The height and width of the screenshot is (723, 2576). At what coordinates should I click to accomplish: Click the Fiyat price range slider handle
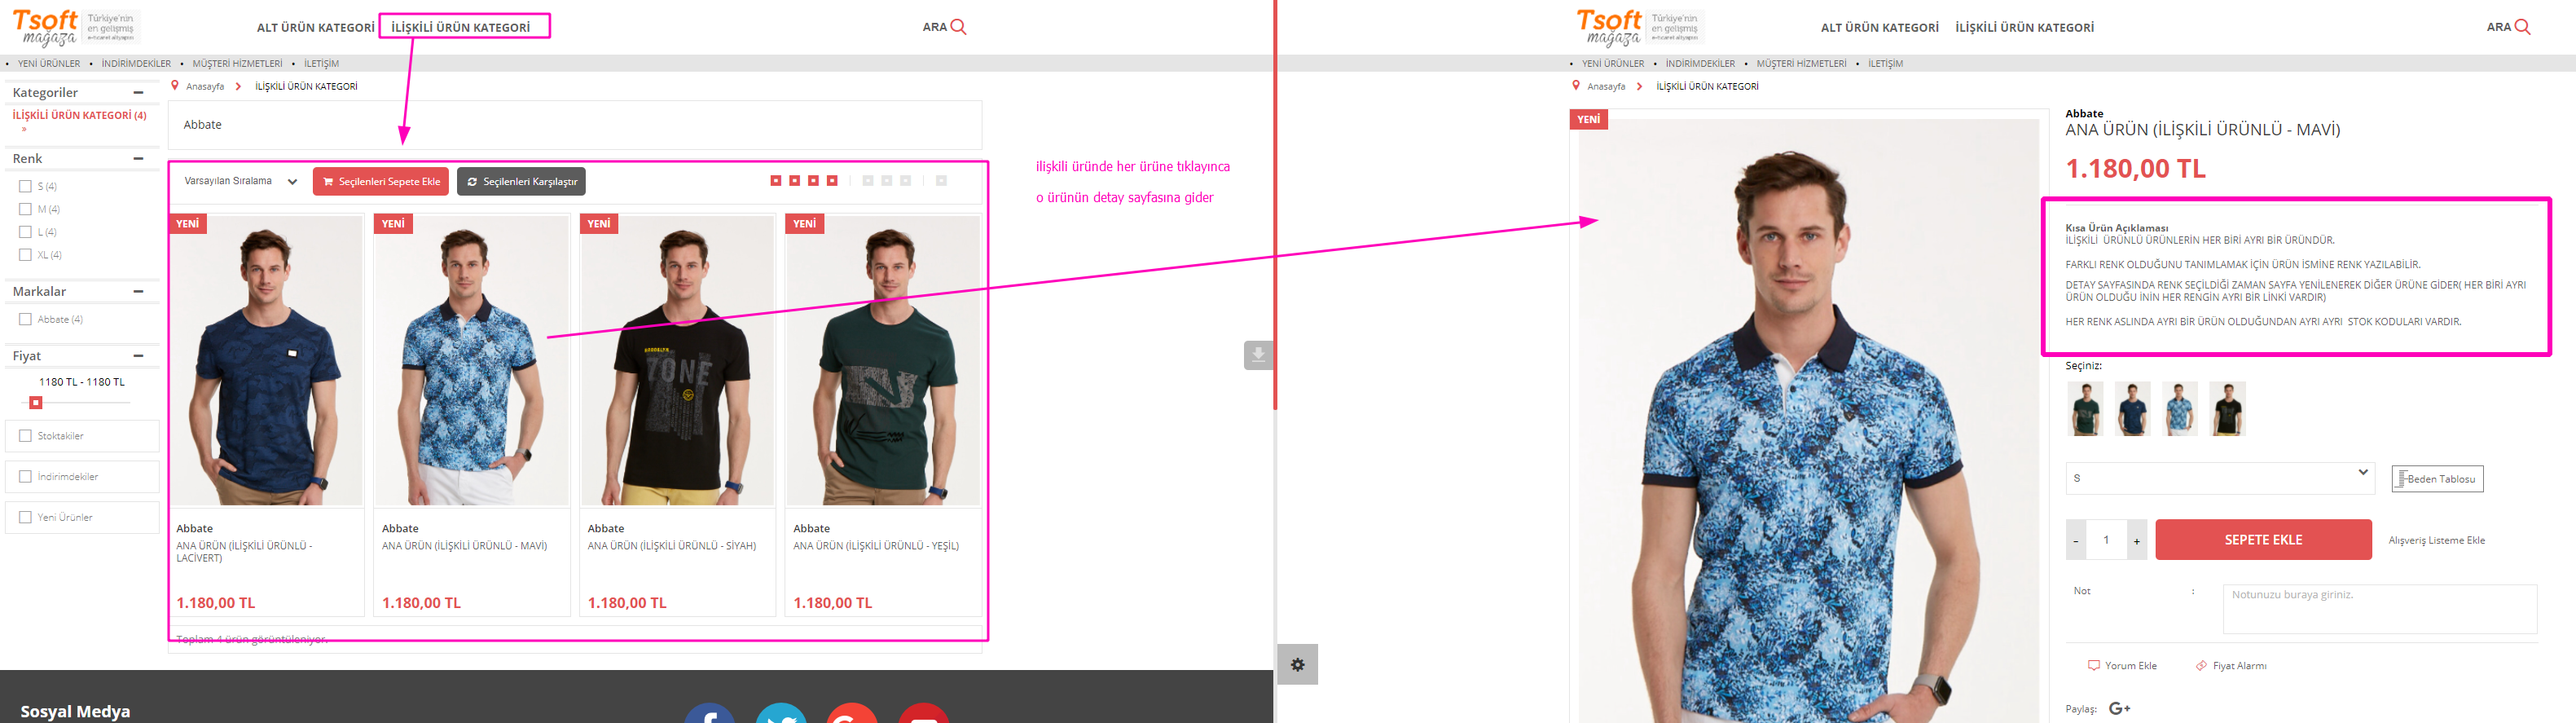(36, 402)
